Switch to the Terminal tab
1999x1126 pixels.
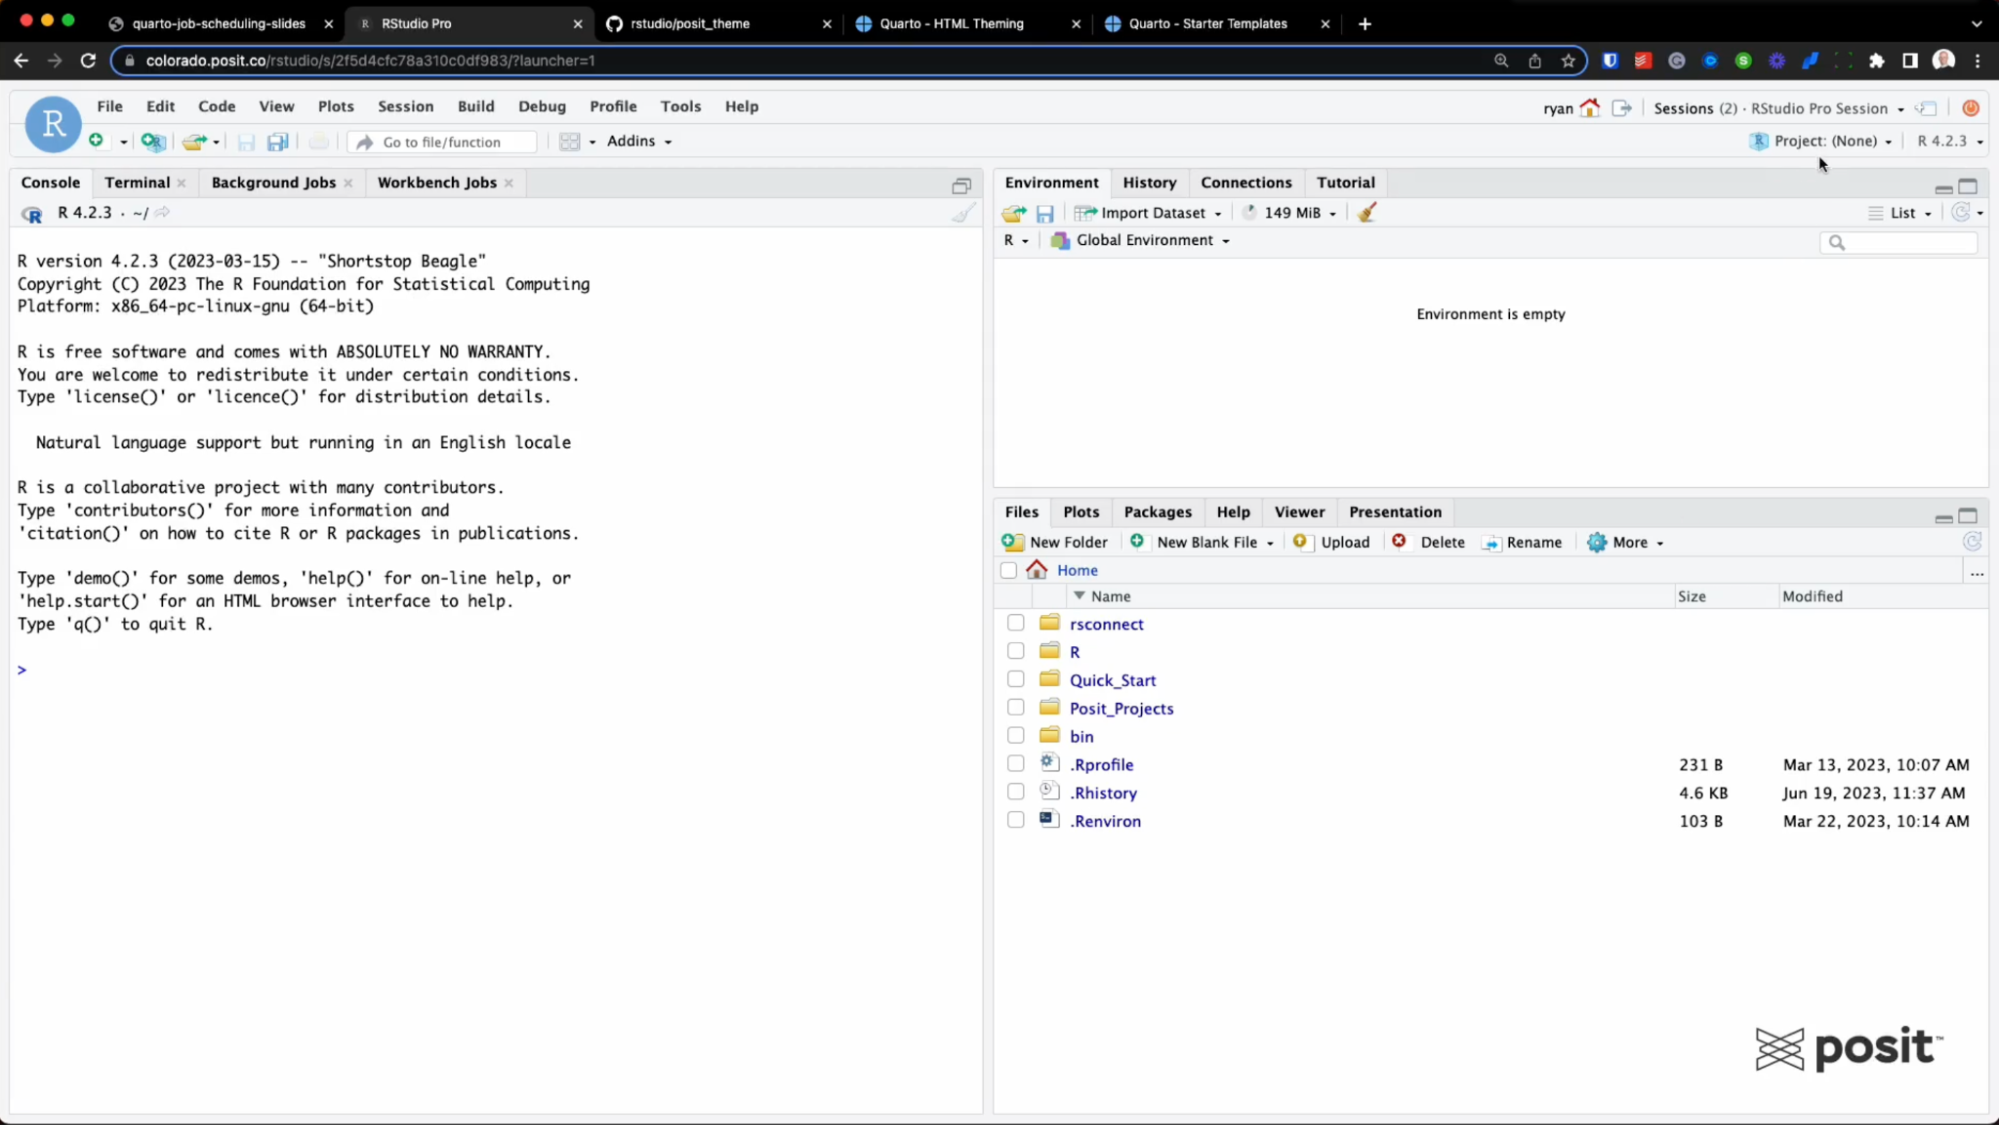coord(137,182)
